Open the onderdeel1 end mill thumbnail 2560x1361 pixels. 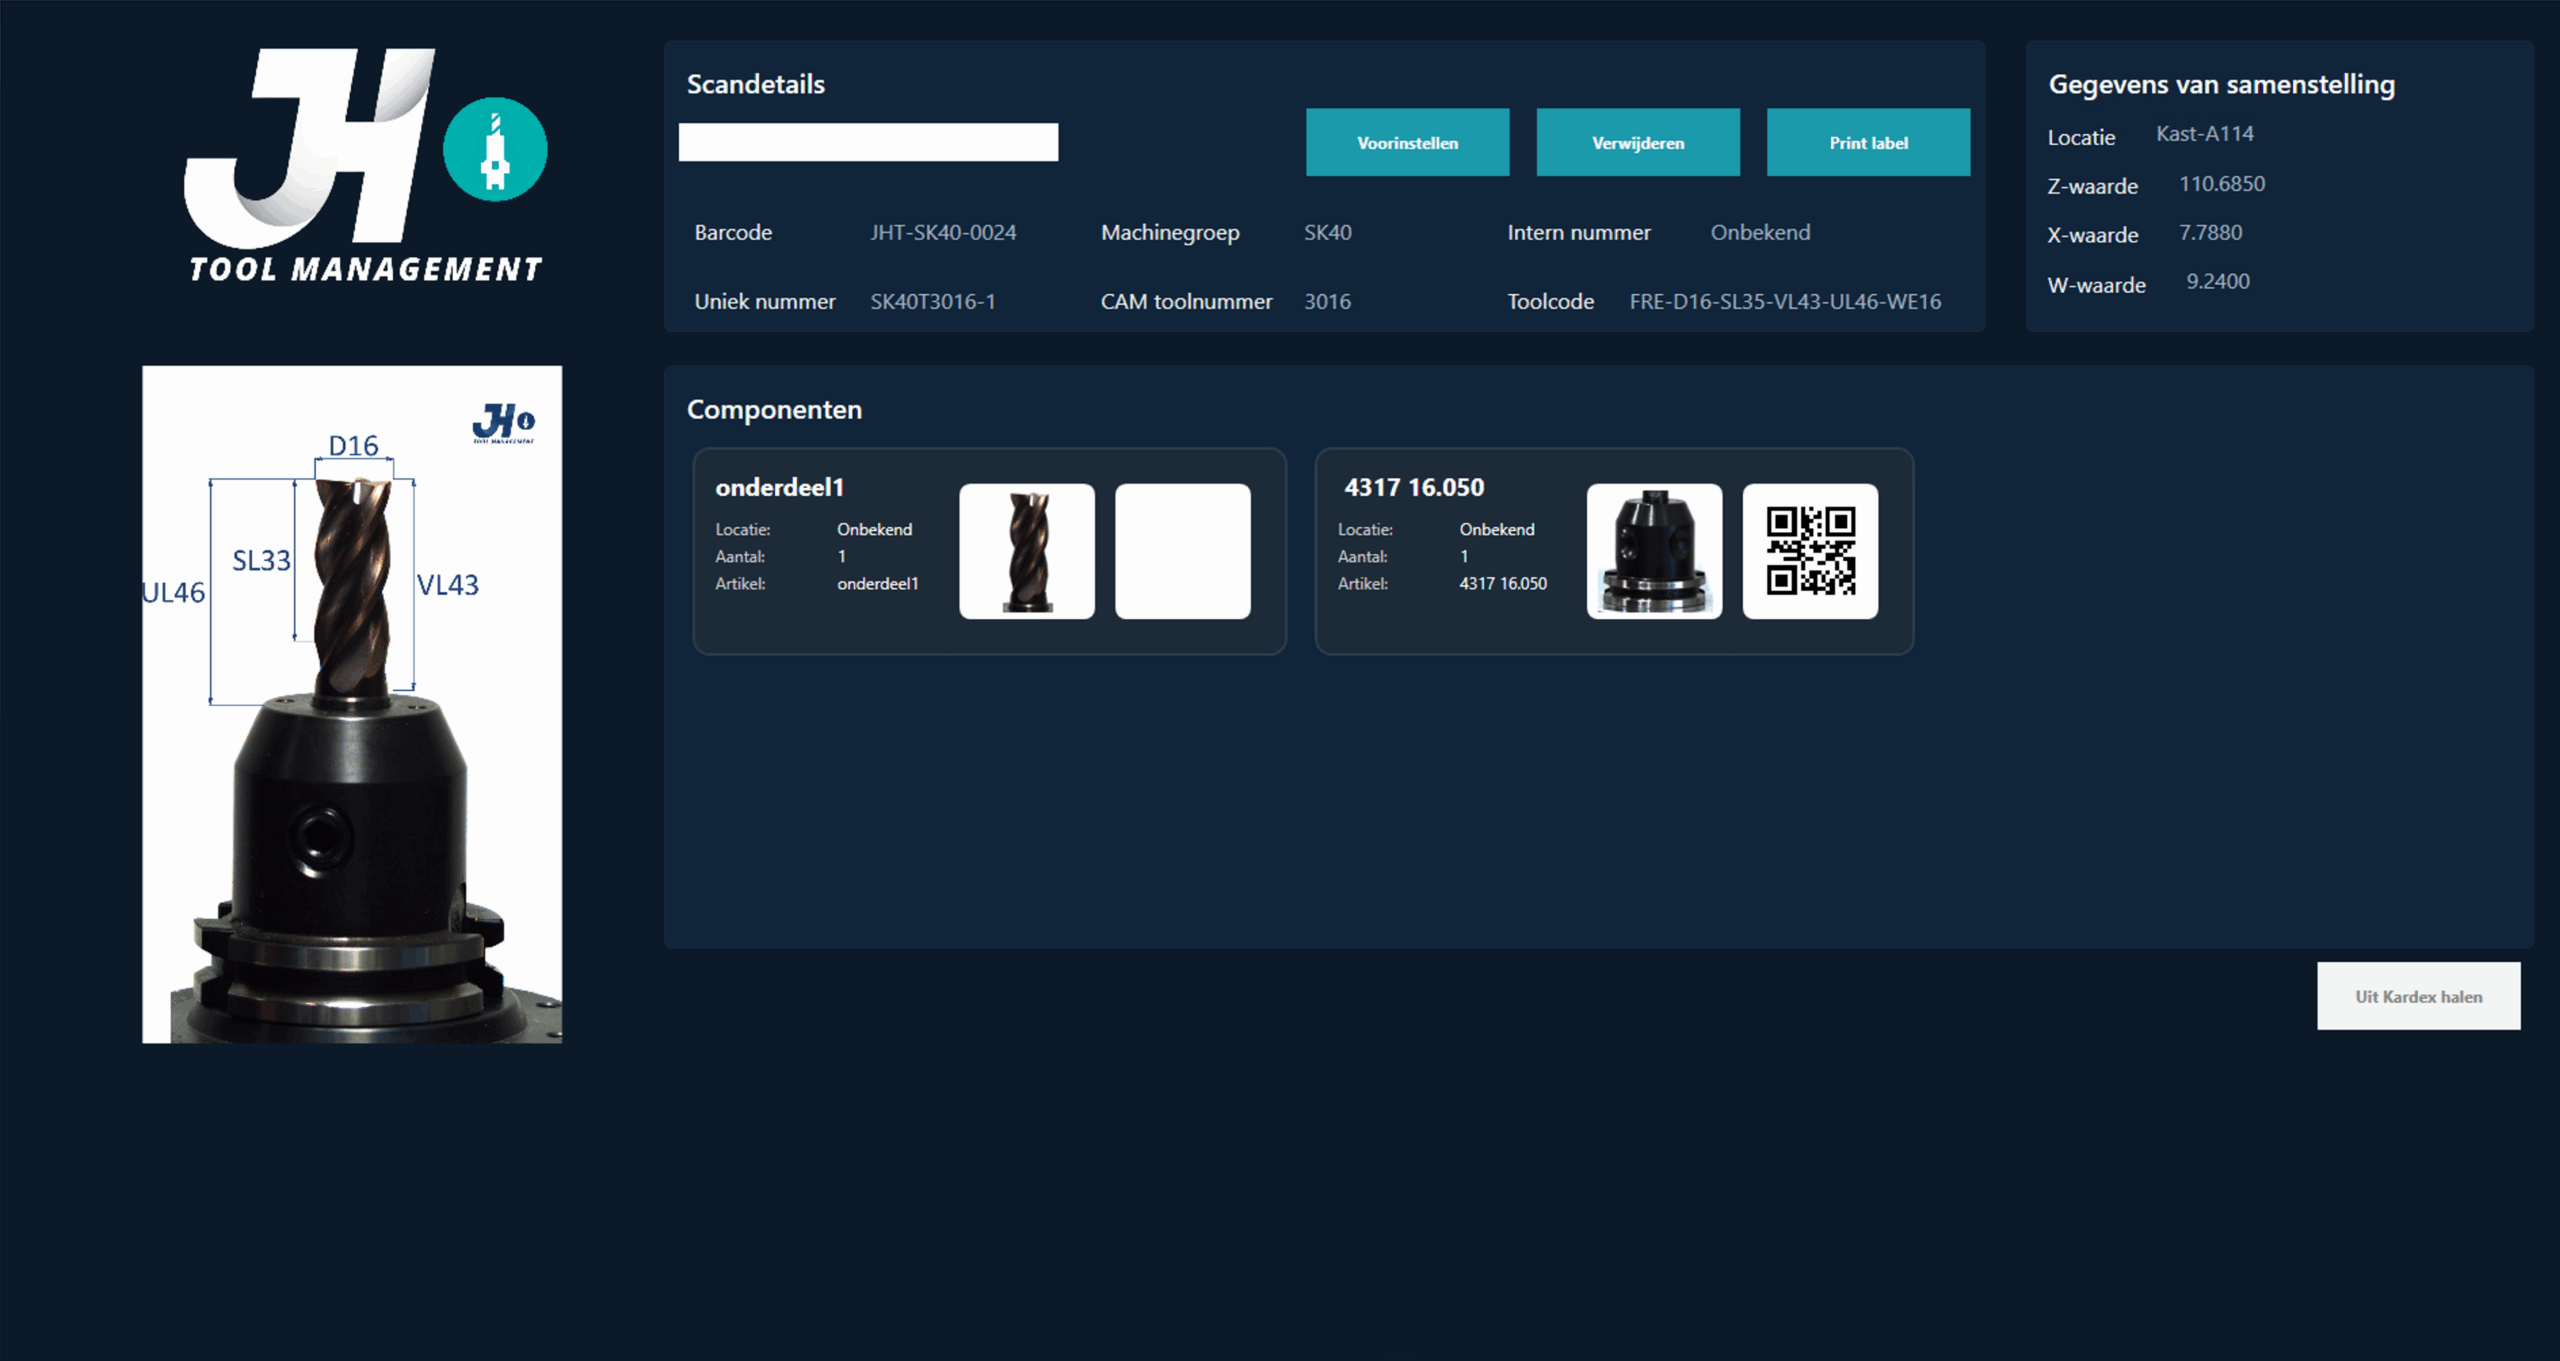coord(1027,551)
